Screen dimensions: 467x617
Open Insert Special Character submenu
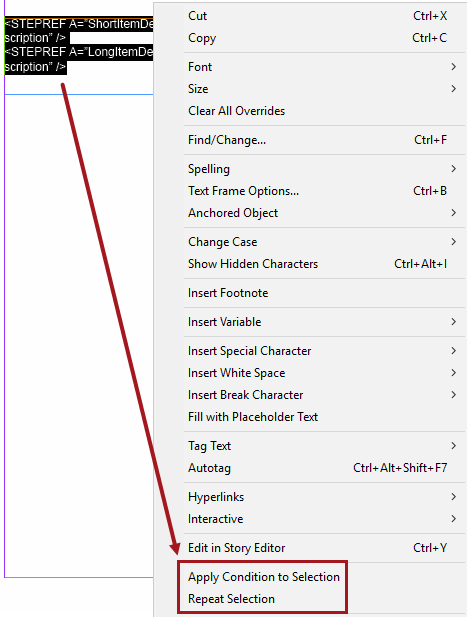pos(309,351)
